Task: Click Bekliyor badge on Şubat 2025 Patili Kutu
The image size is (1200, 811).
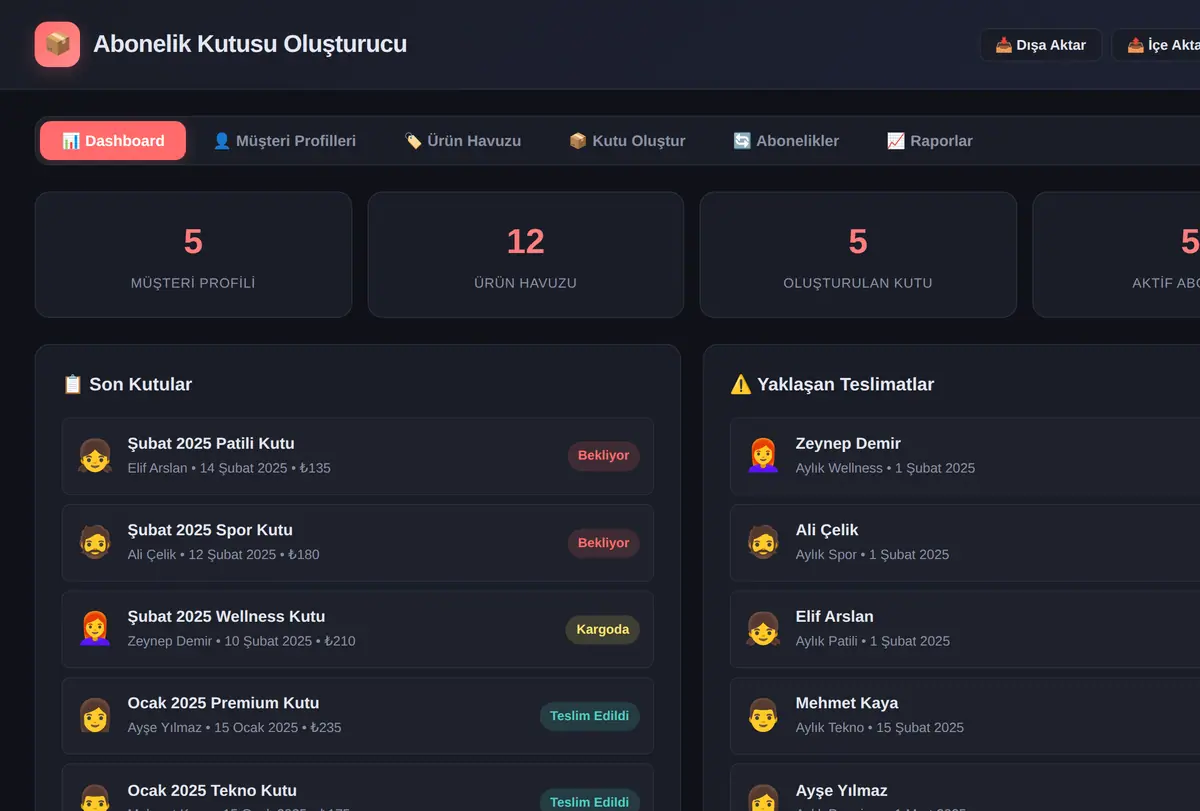Action: coord(604,456)
